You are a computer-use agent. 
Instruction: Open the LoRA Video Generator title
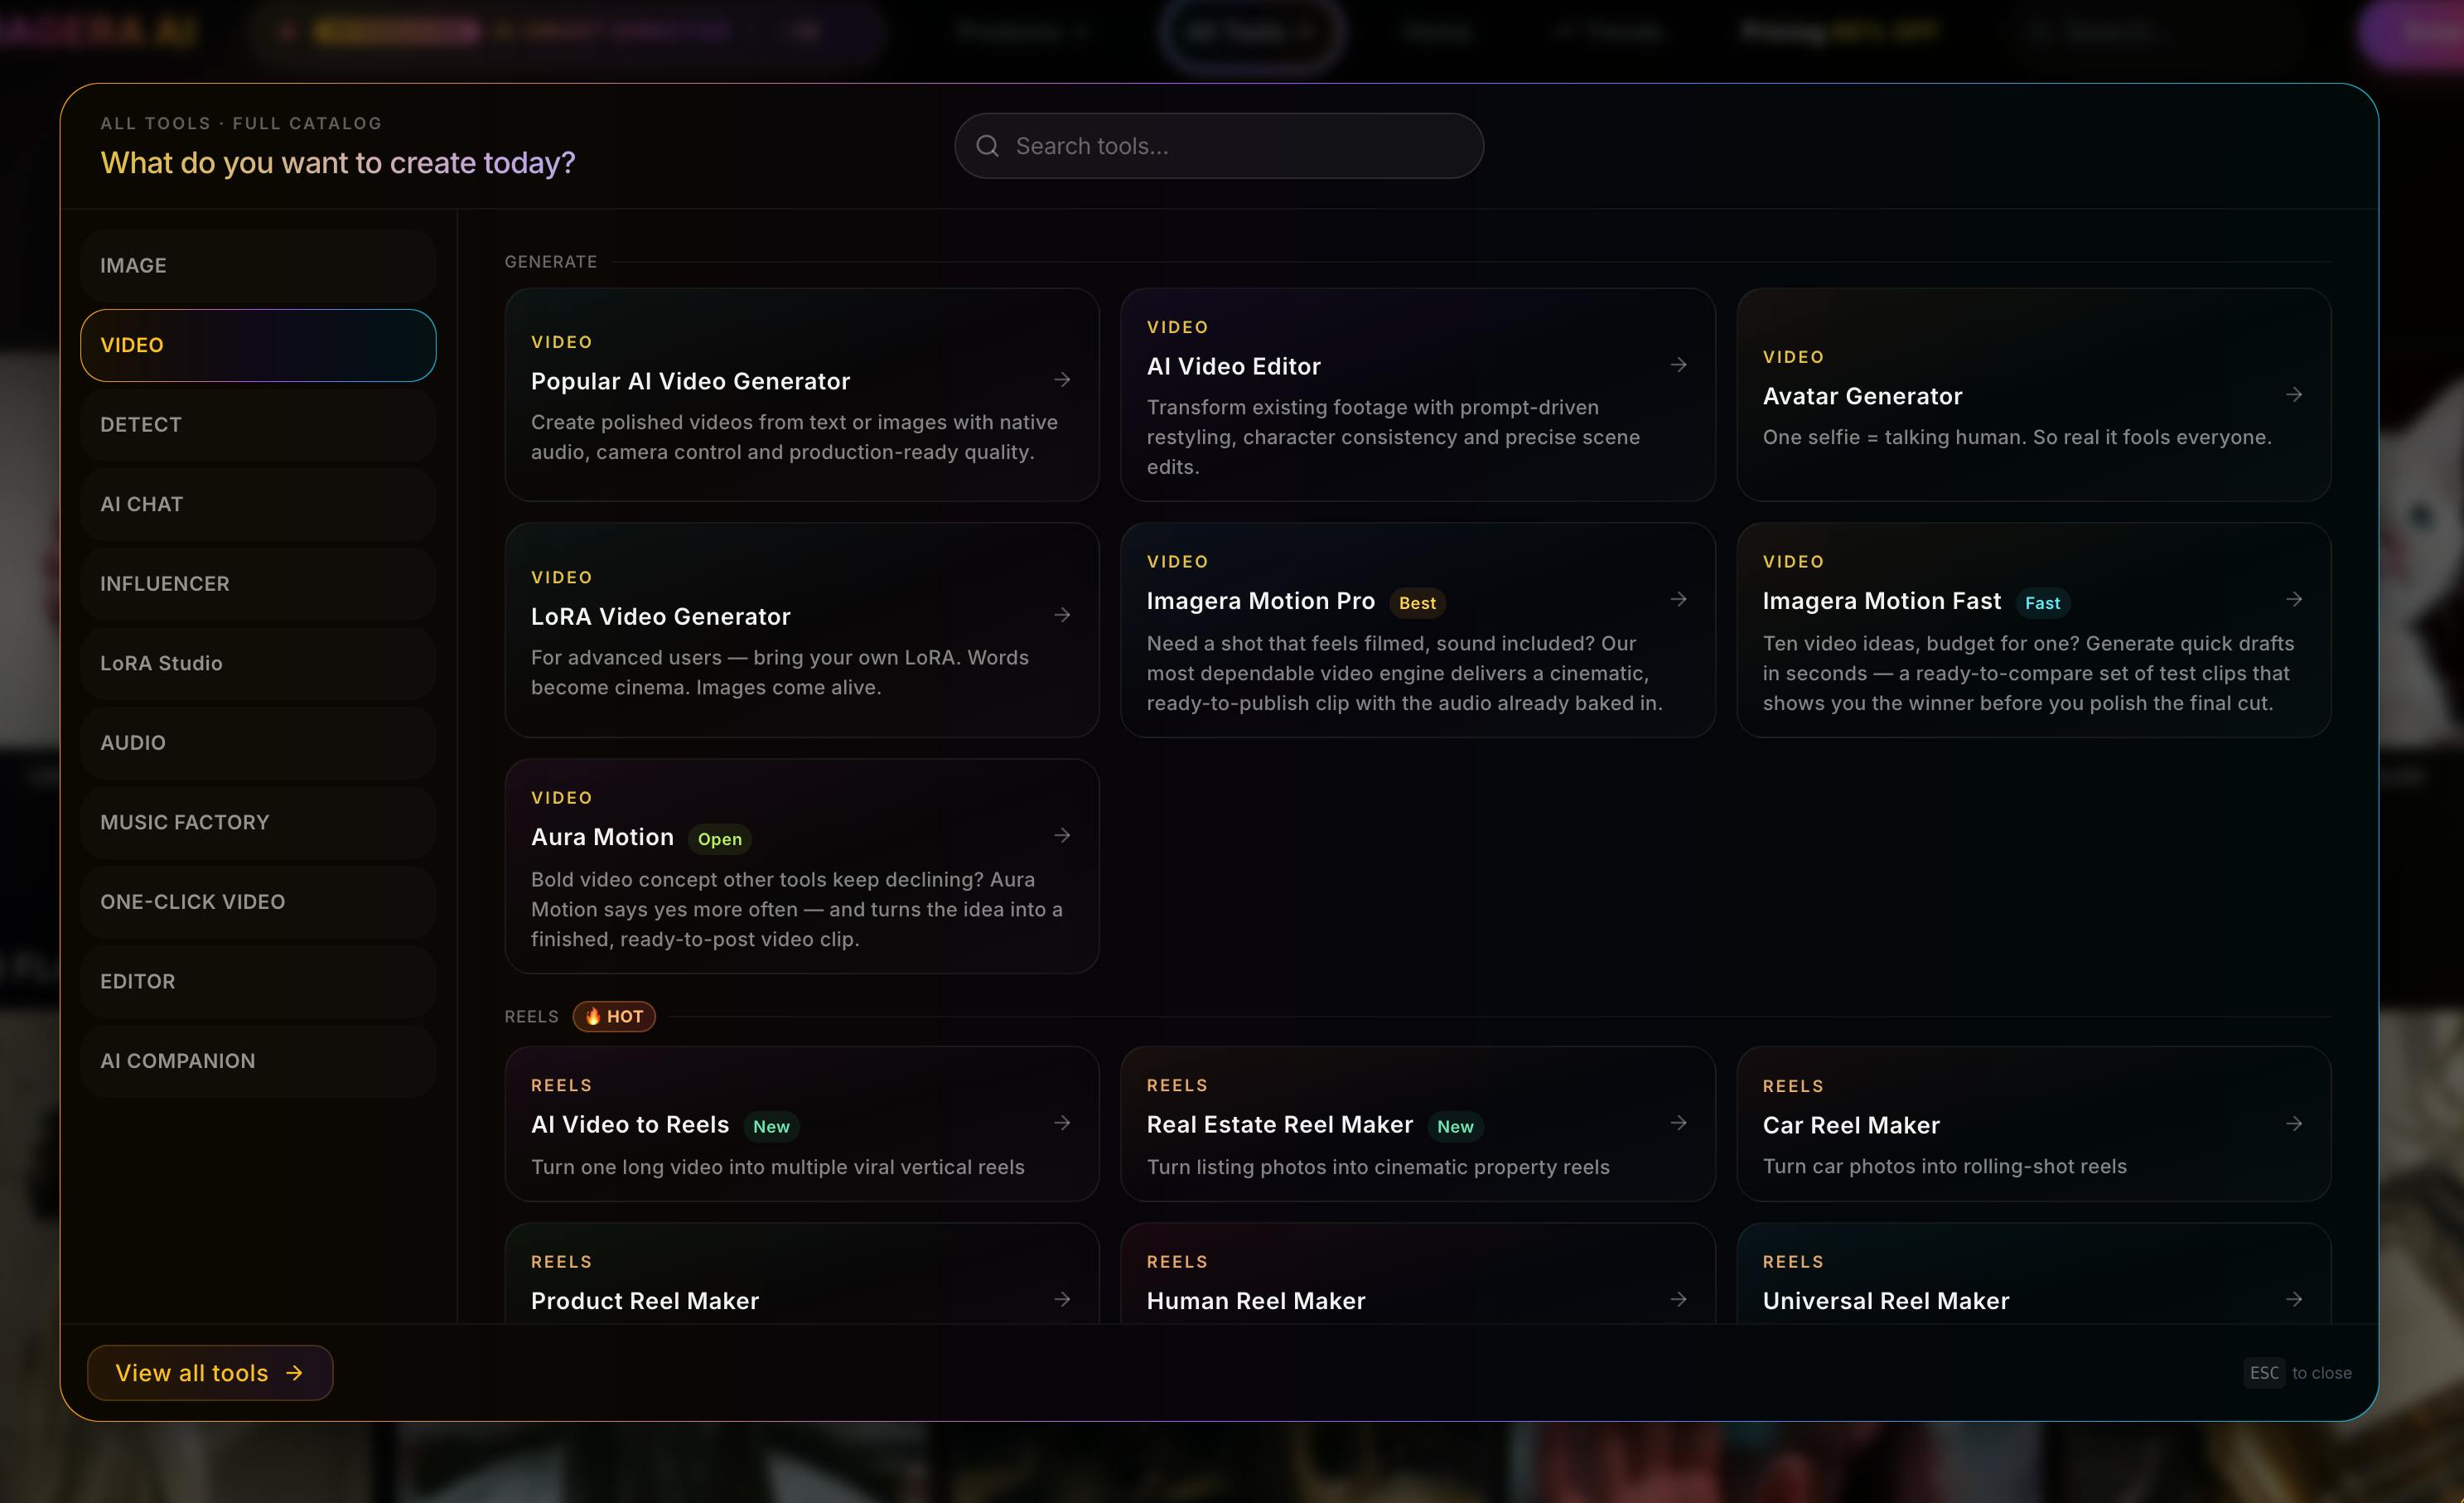tap(660, 616)
